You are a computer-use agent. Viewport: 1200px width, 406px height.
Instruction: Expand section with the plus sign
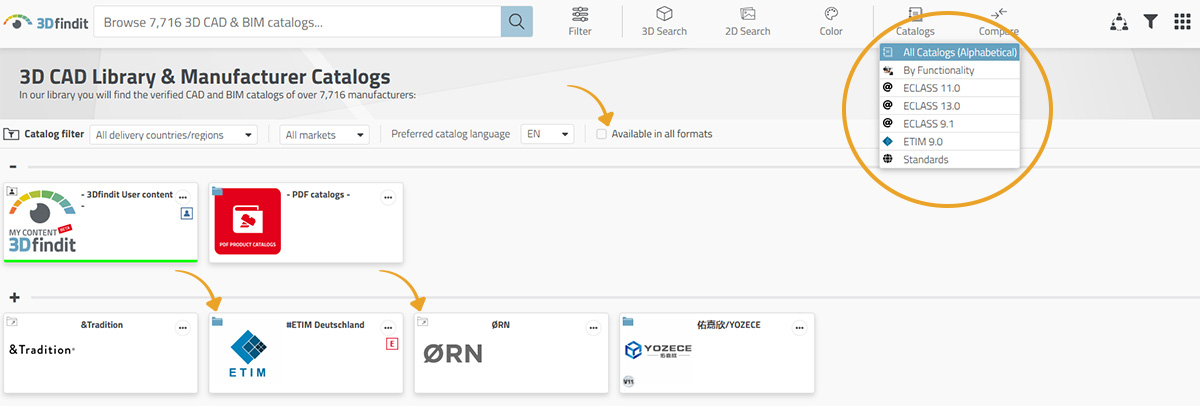point(14,297)
